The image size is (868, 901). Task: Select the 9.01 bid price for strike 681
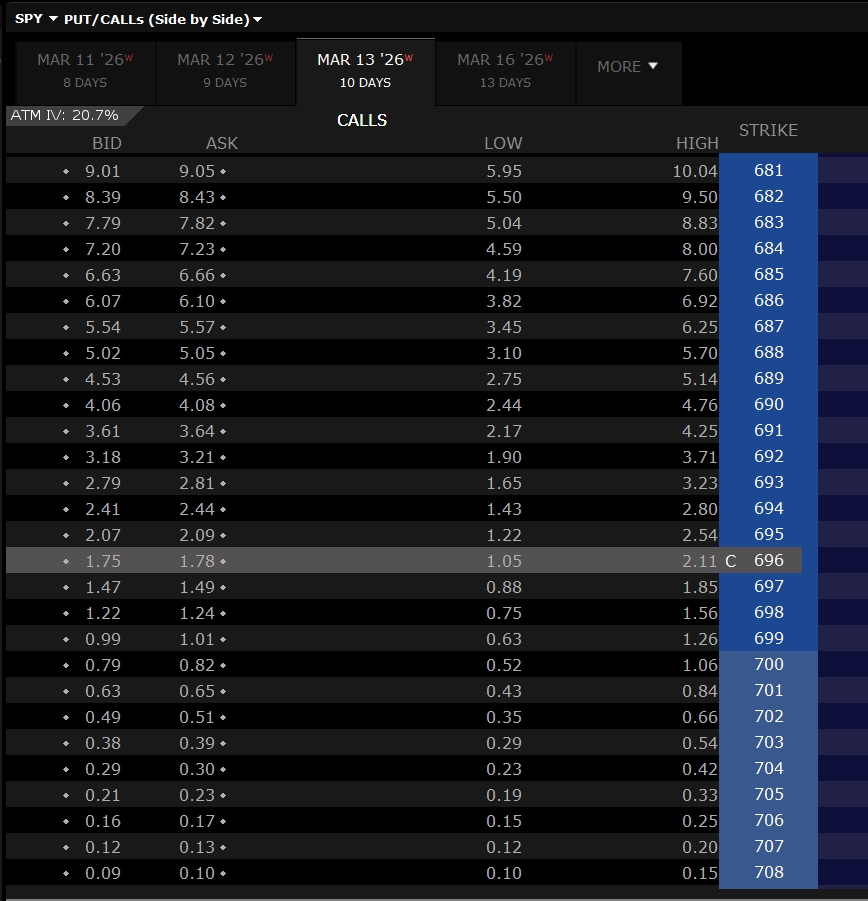(103, 171)
